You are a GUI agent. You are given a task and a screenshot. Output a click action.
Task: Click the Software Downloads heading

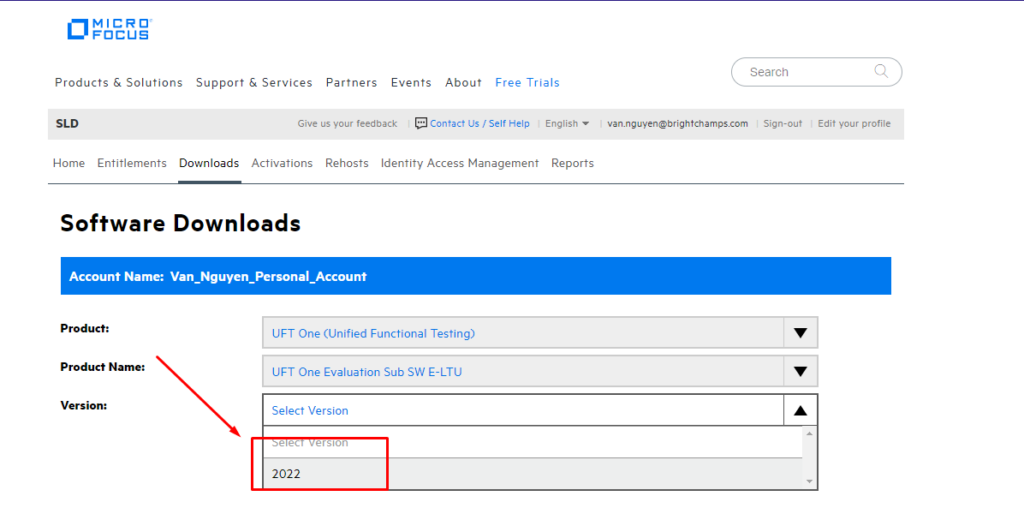click(180, 223)
